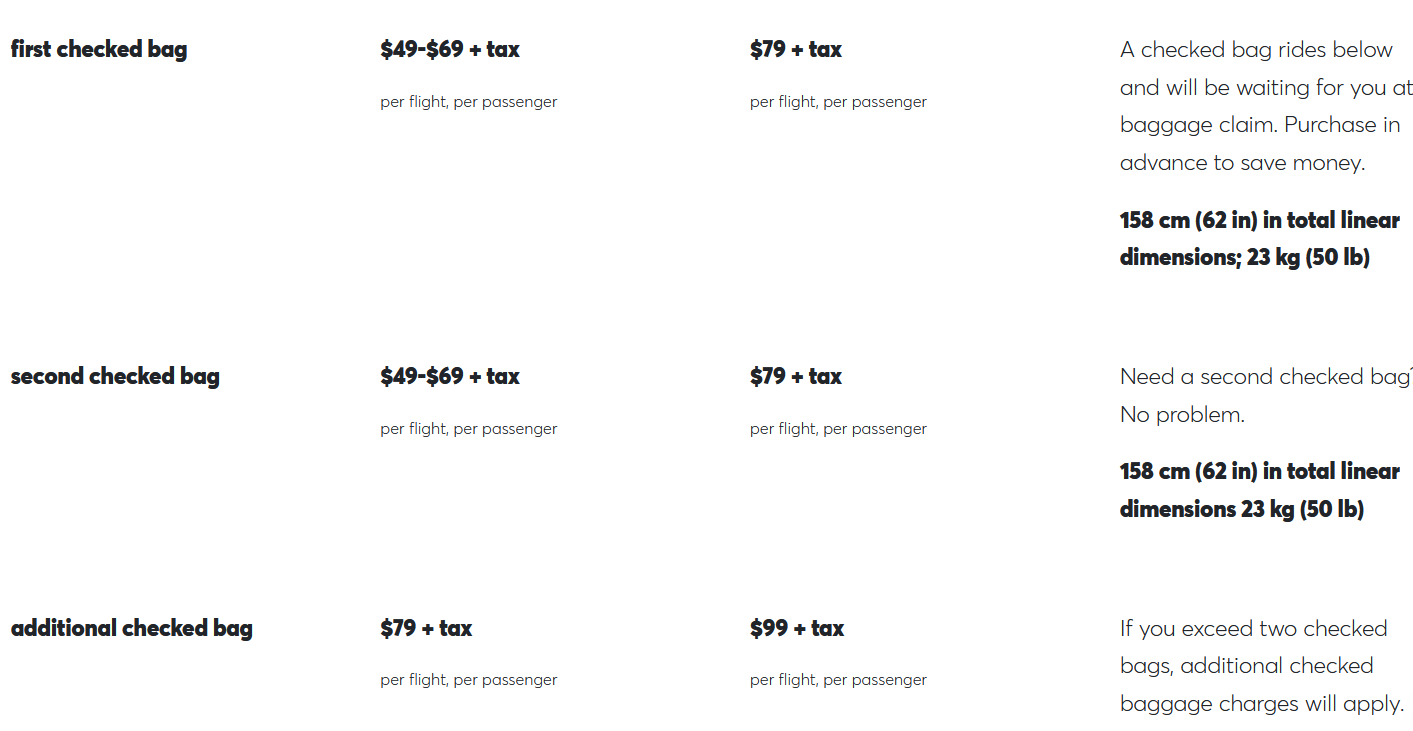
Task: Click "per flight, per passenger" under first bag $79
Action: pos(838,102)
